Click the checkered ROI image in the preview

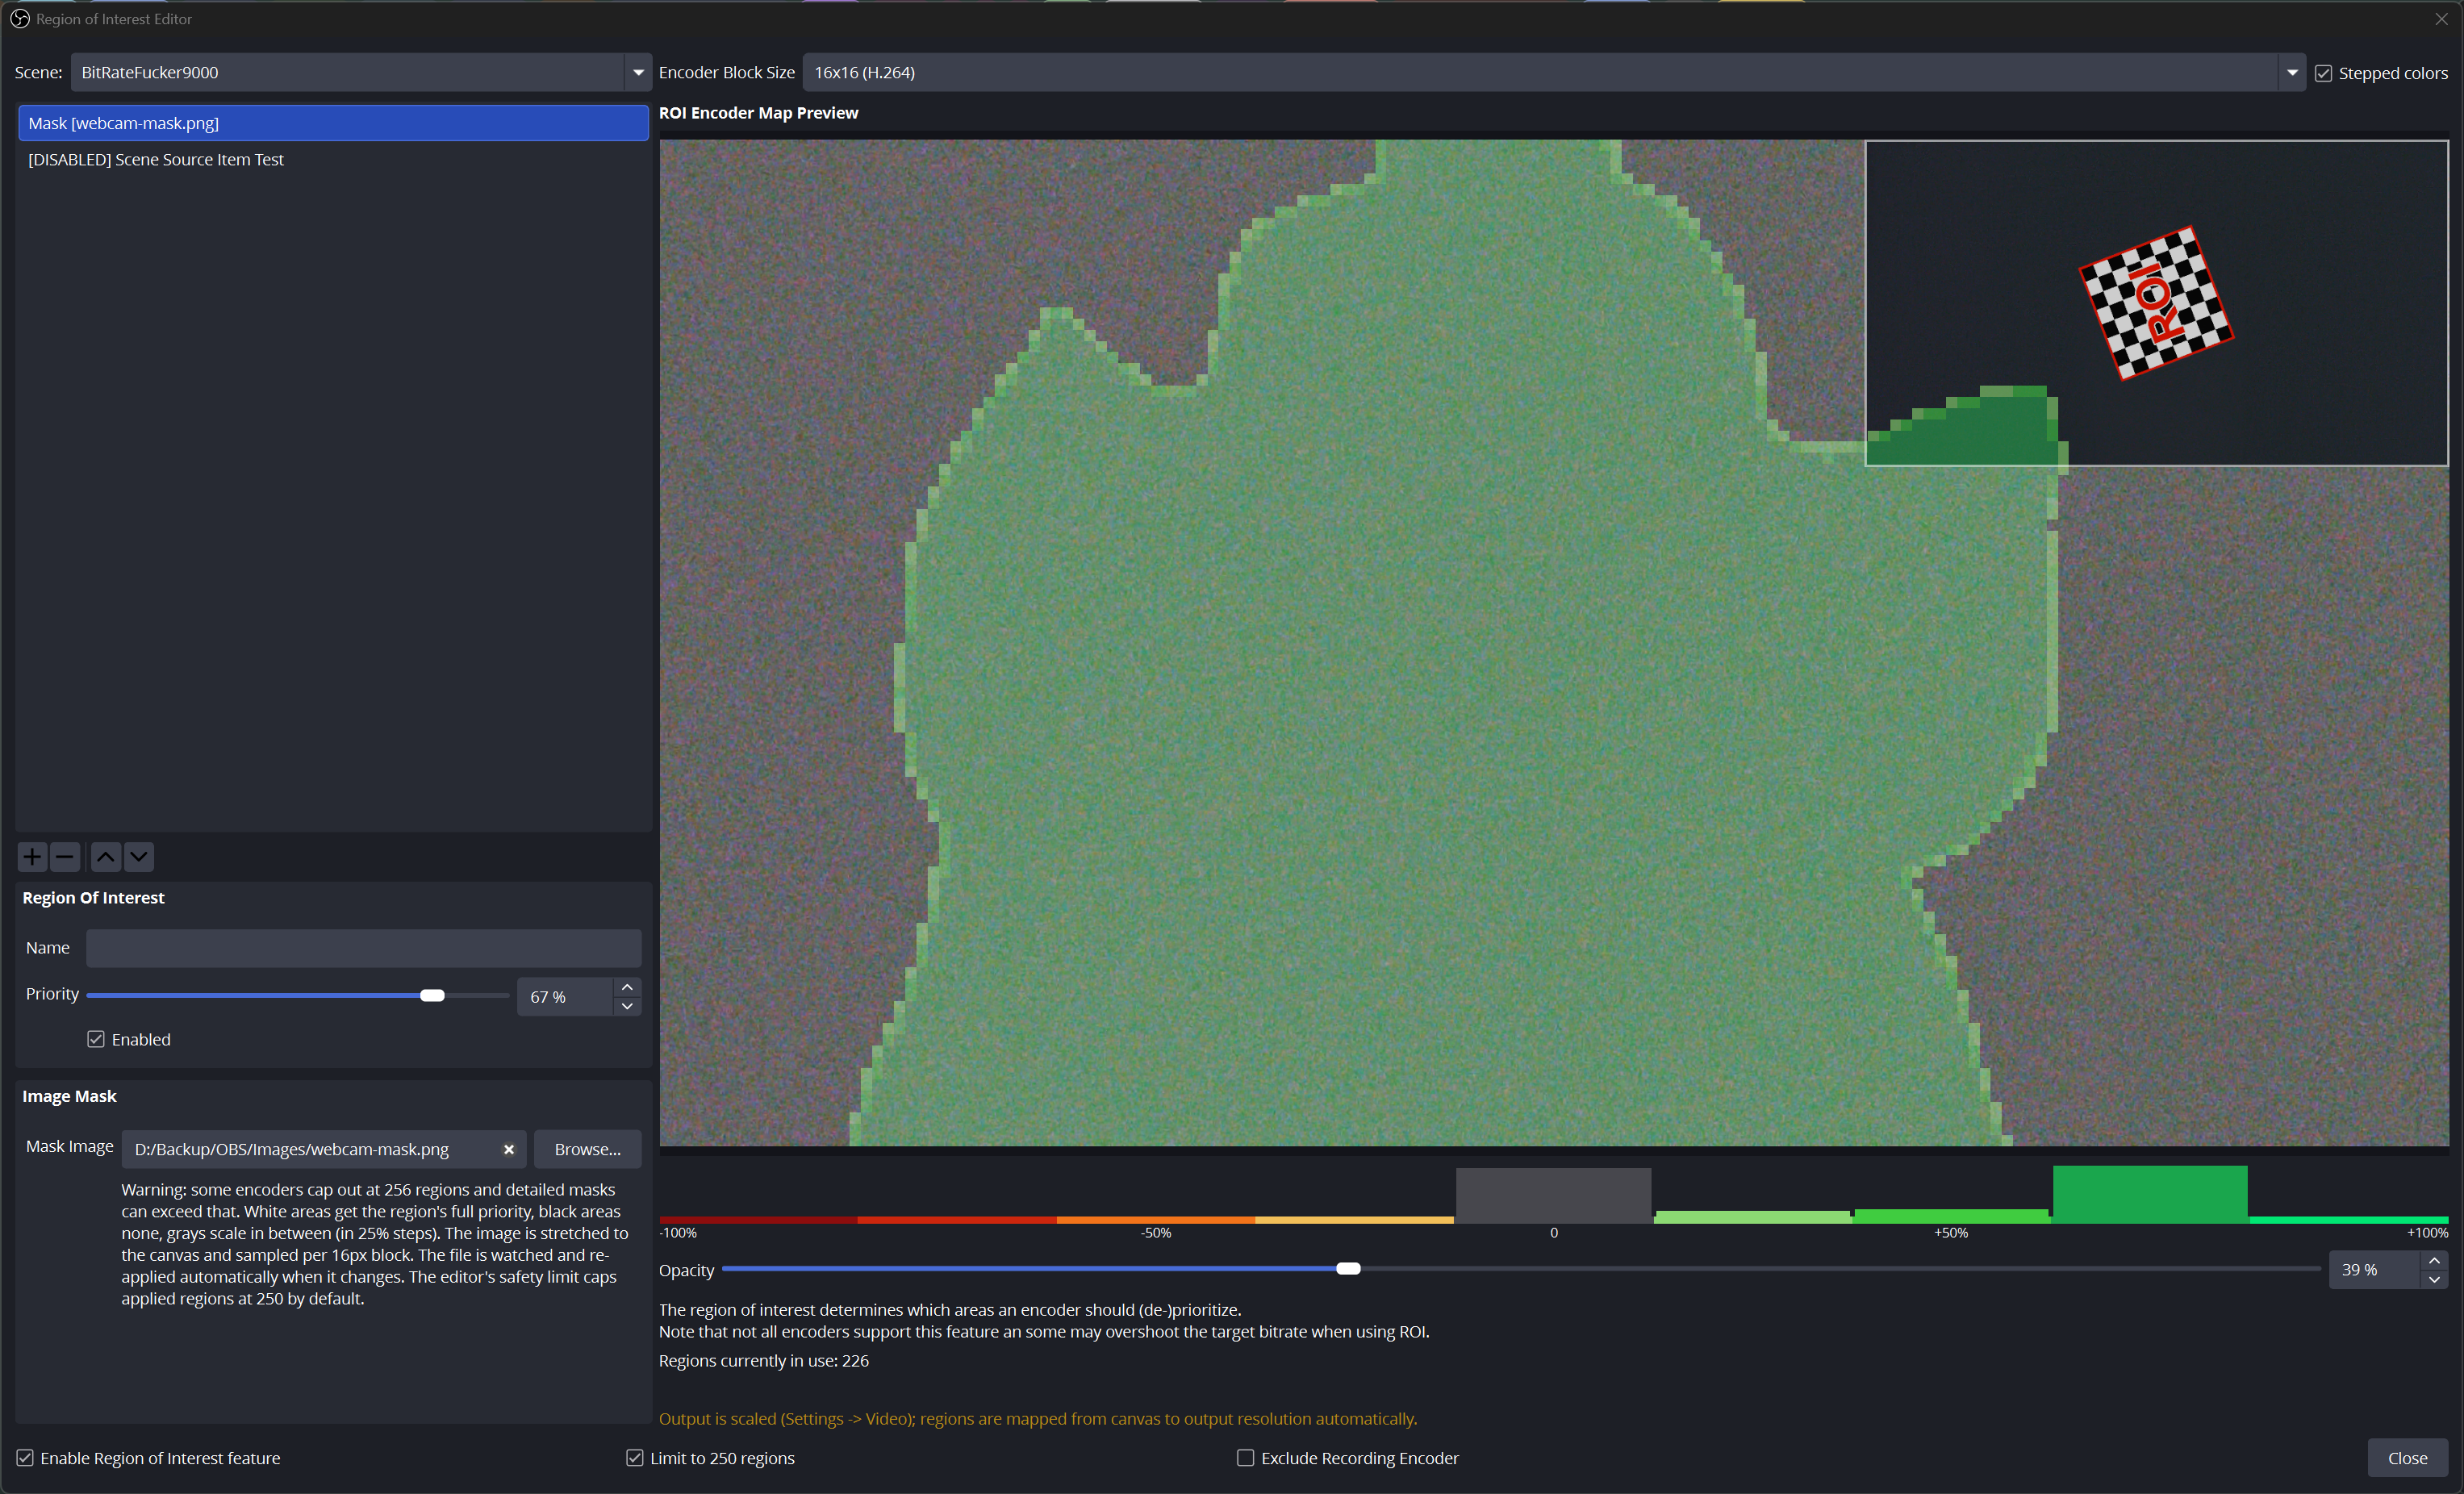point(2156,303)
